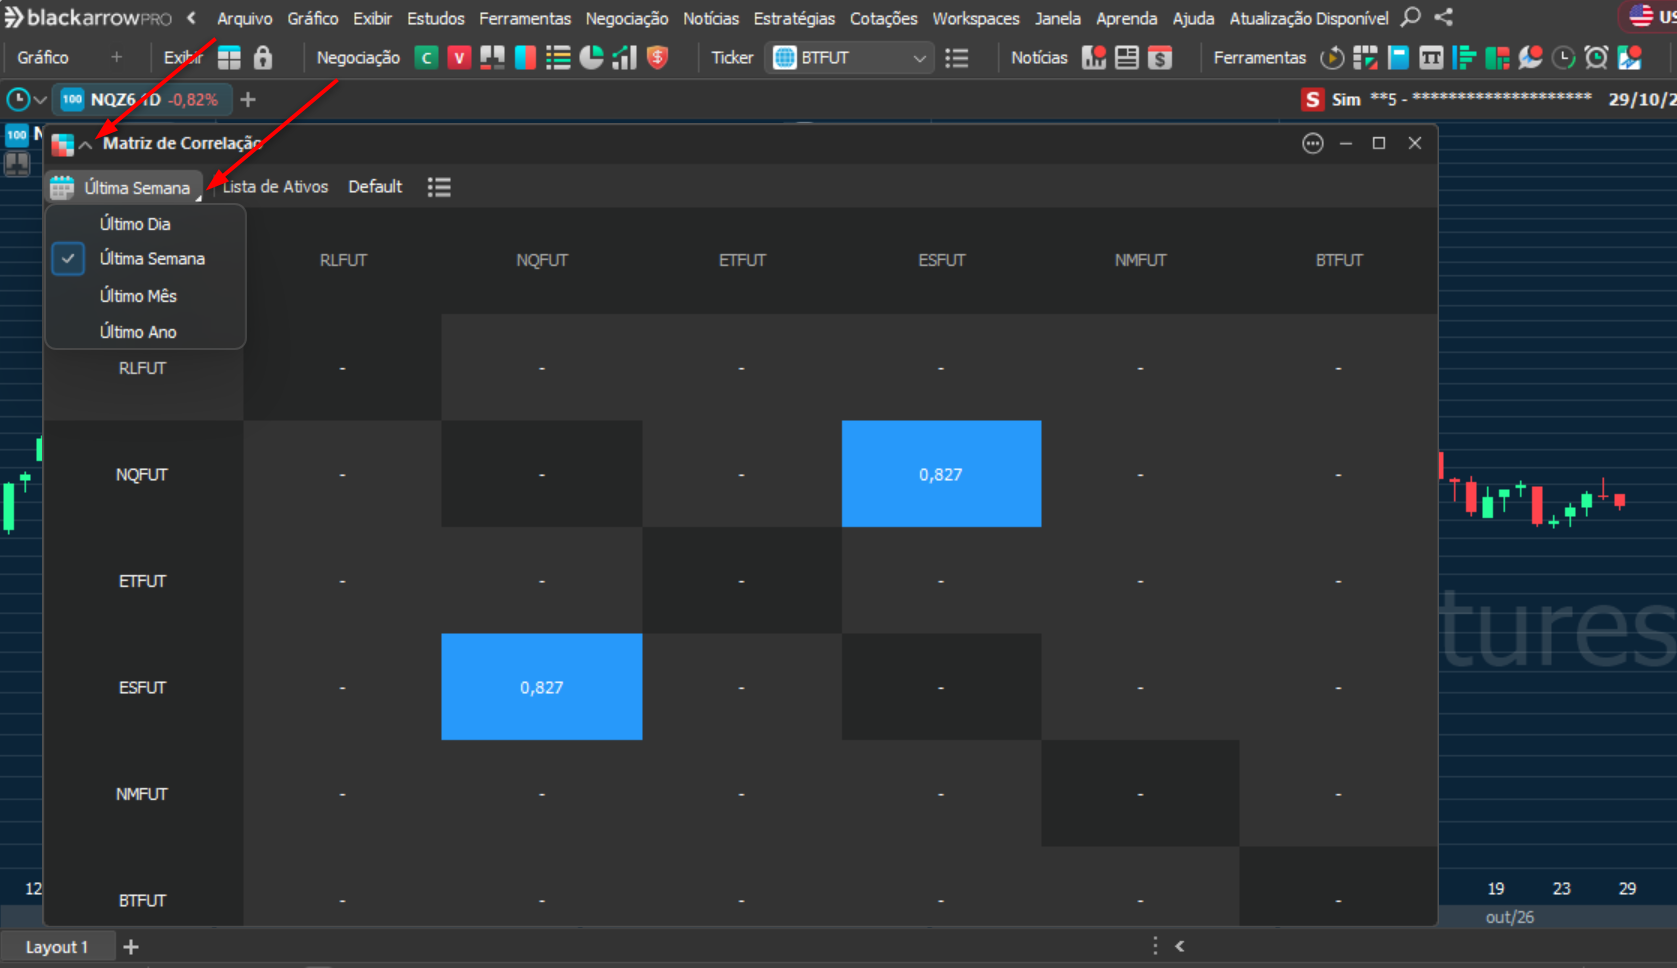Open the Ticker BTFUT dropdown

pyautogui.click(x=851, y=58)
